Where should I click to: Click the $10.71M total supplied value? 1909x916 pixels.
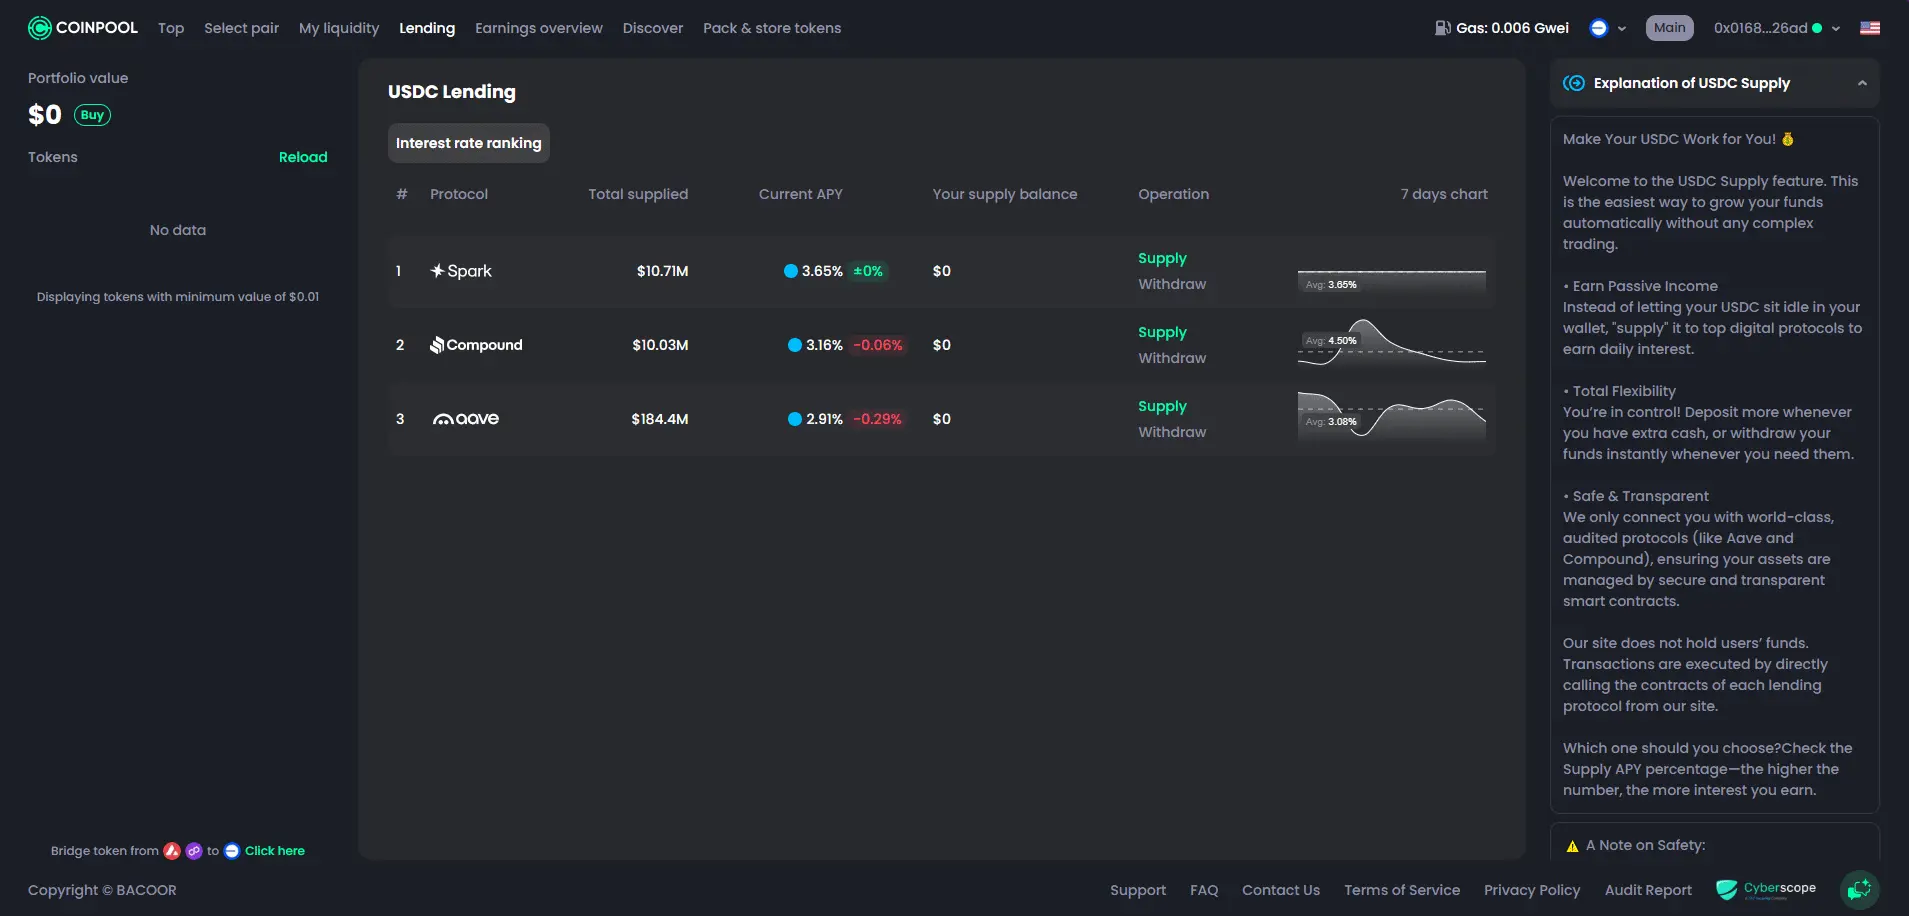pyautogui.click(x=663, y=271)
